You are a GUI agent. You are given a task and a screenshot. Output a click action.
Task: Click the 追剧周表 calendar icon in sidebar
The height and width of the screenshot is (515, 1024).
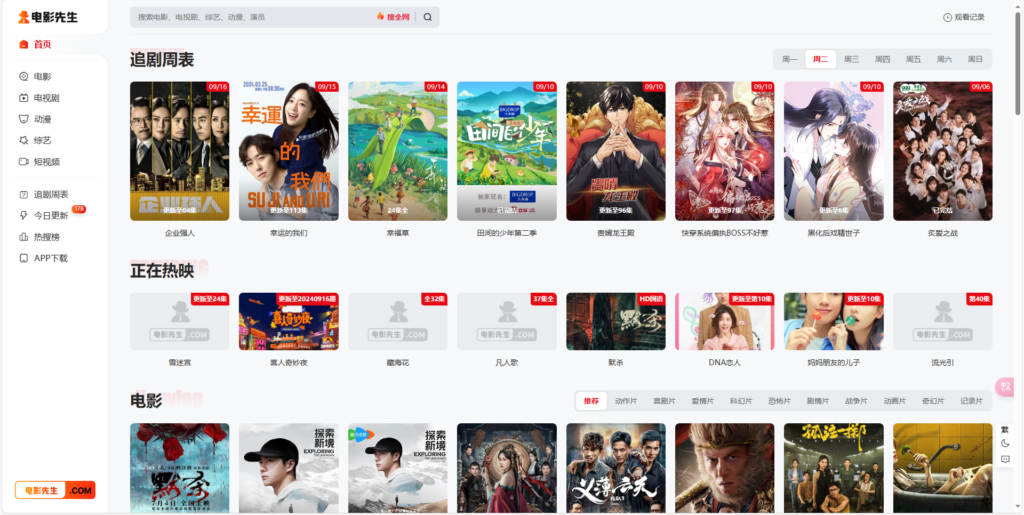pyautogui.click(x=24, y=195)
